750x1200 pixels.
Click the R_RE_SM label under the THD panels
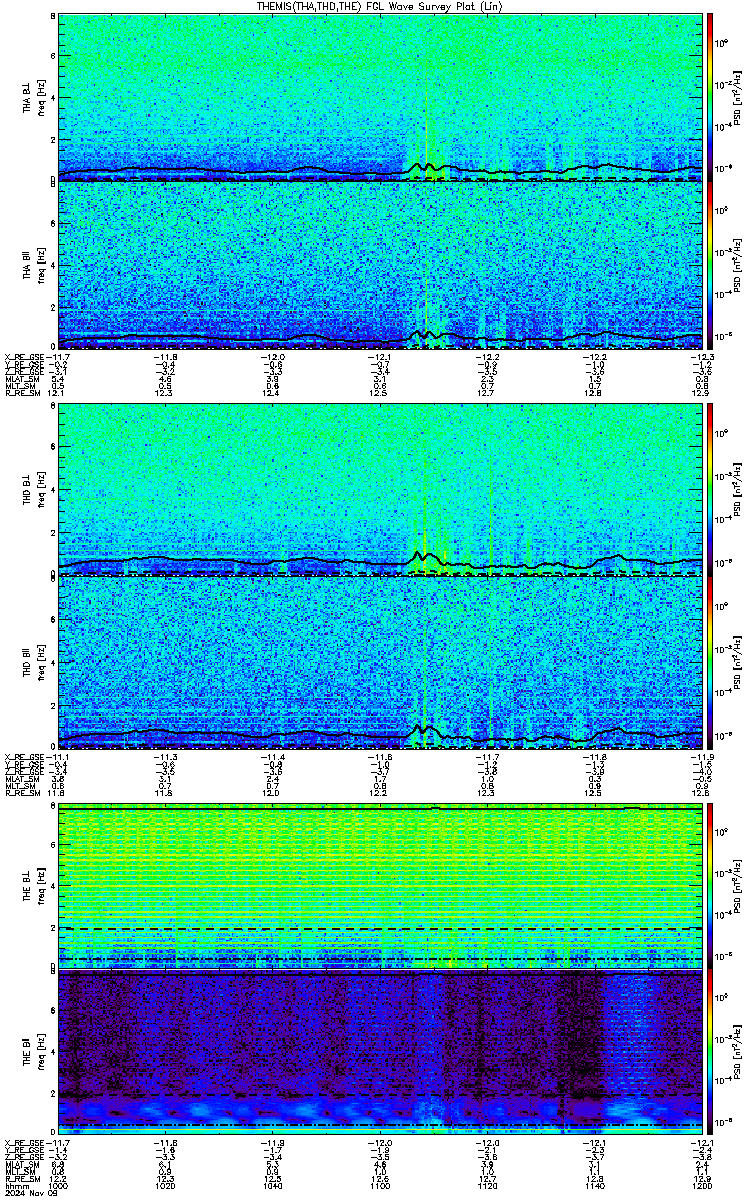click(x=22, y=793)
